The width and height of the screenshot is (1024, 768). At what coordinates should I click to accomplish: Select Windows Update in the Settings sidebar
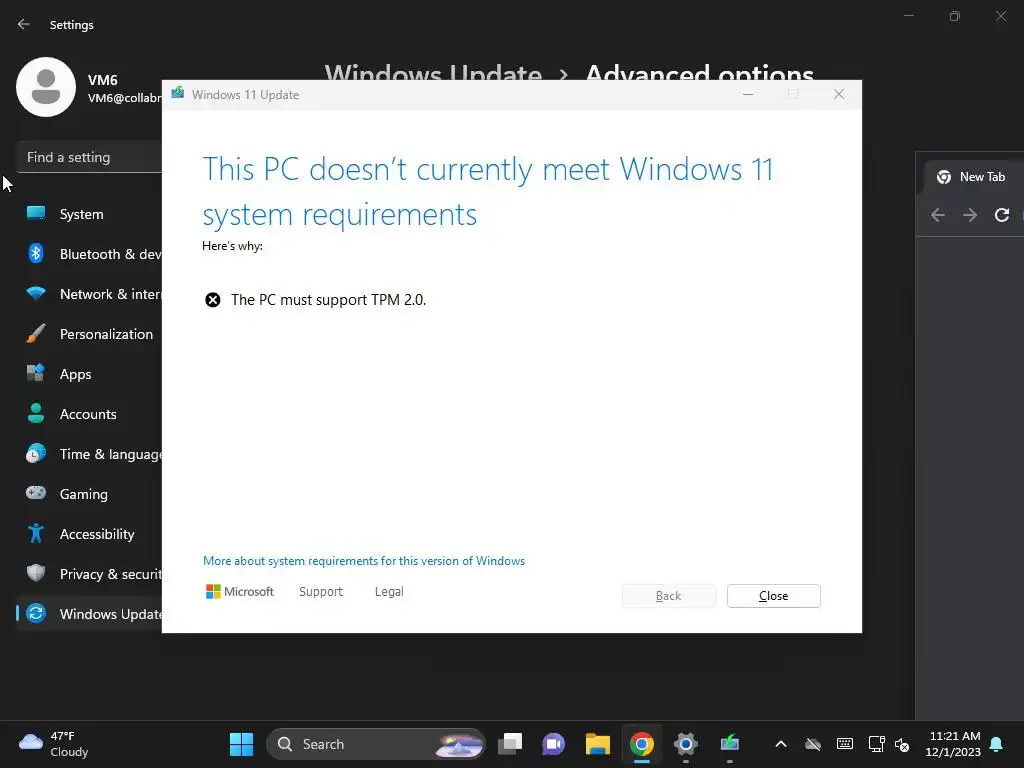click(89, 614)
